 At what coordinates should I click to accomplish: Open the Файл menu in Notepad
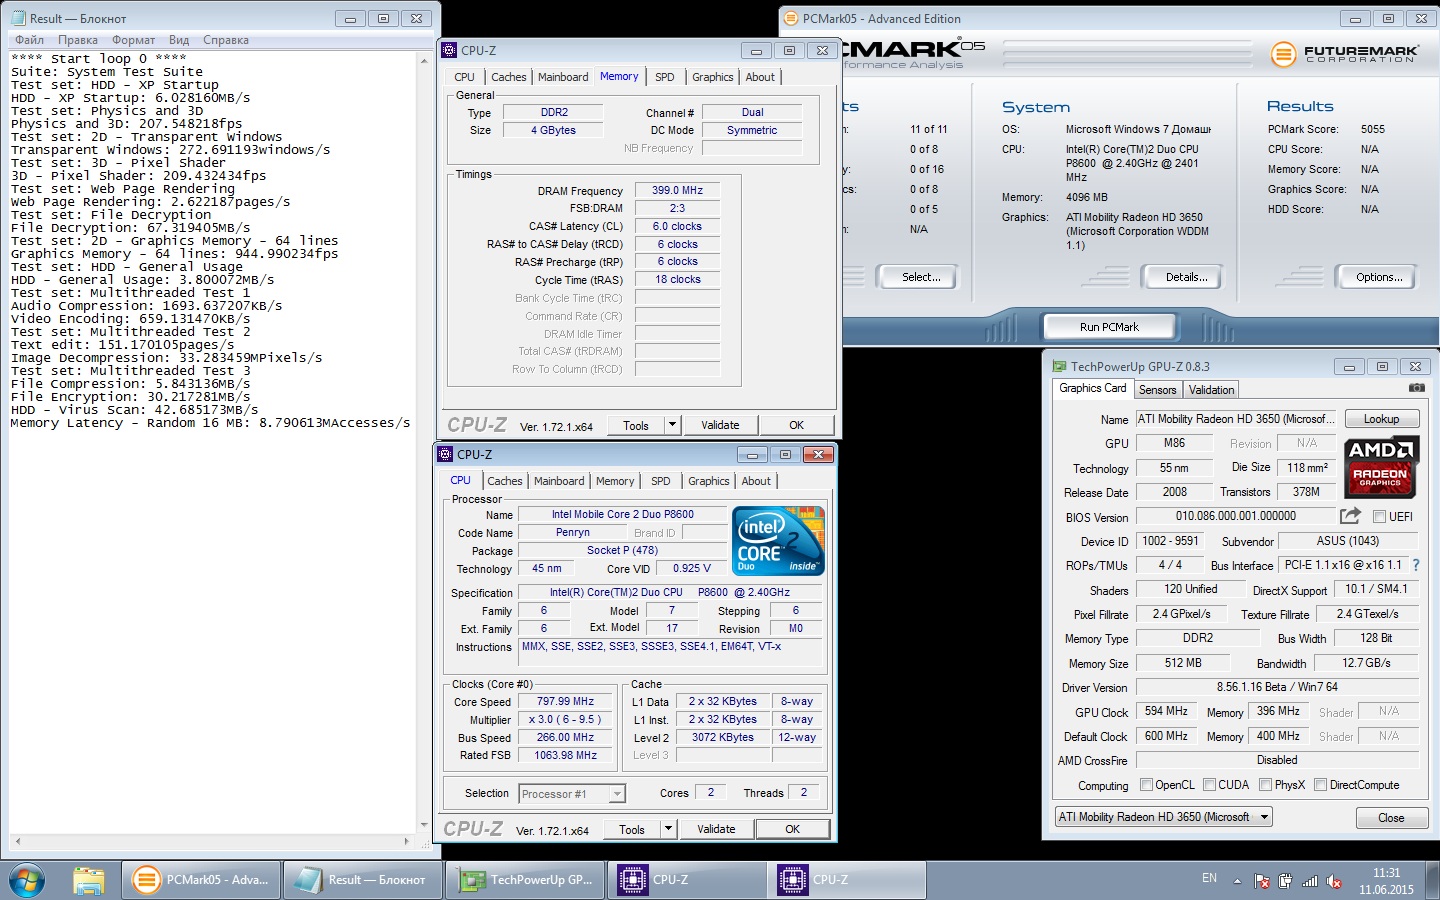point(29,40)
